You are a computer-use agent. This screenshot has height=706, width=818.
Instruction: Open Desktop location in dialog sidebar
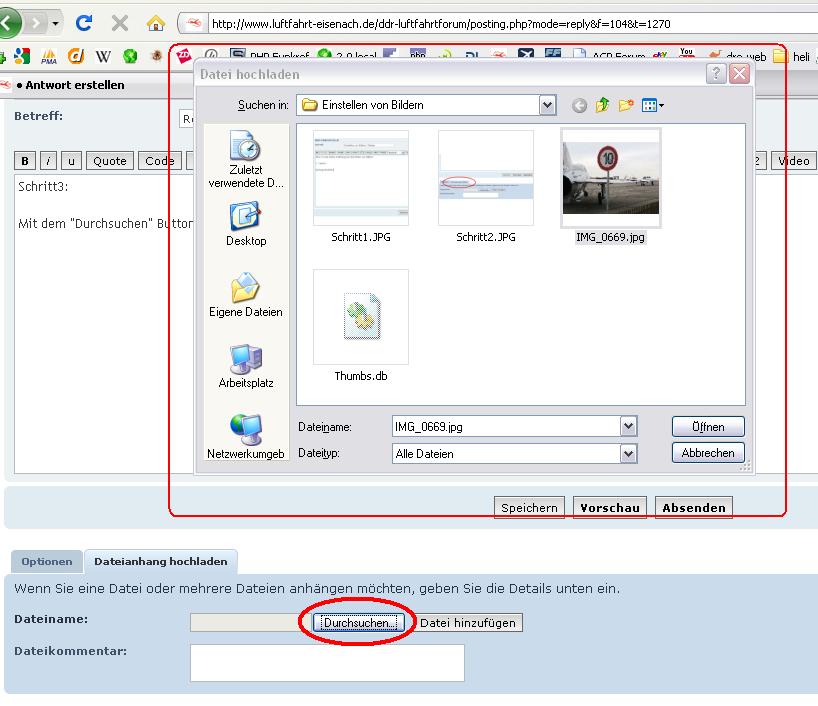click(246, 224)
